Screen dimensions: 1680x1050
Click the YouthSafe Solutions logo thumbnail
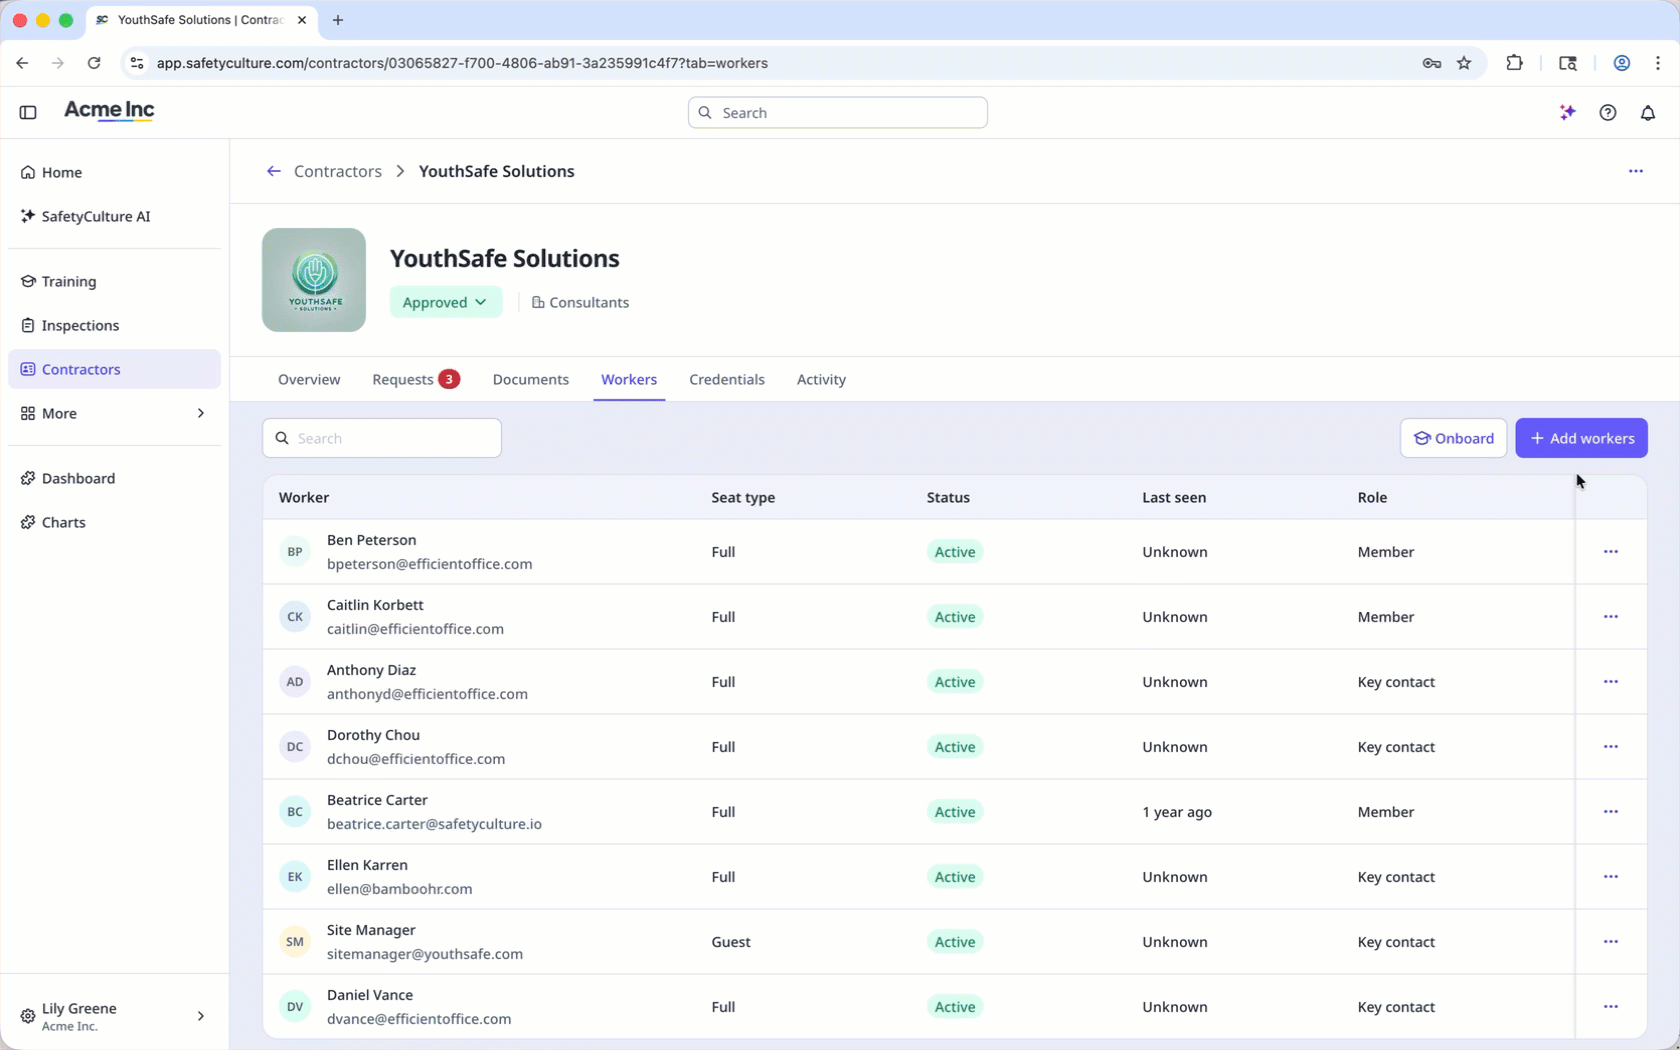314,280
